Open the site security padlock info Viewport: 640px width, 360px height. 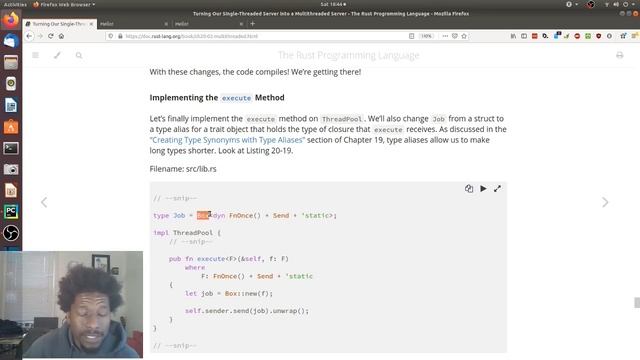coord(120,36)
